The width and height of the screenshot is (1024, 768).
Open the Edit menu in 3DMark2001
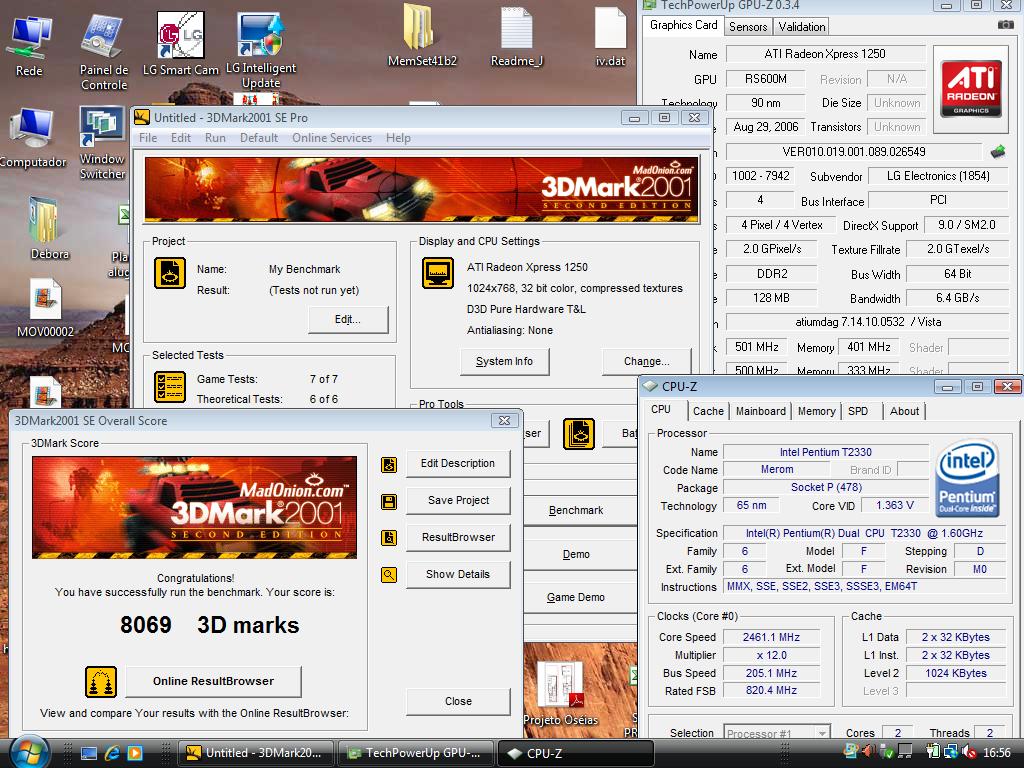pos(181,138)
